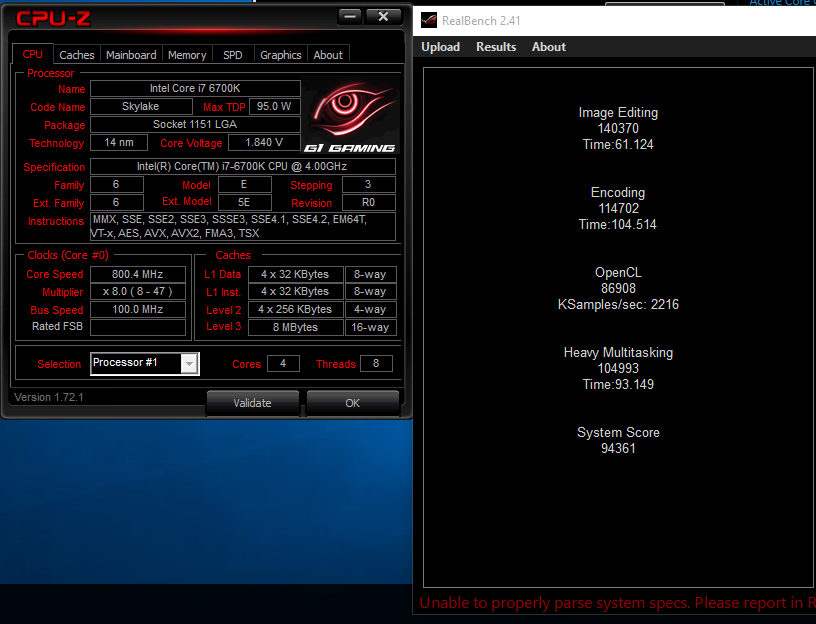
Task: Click the Instructions list text
Action: (243, 226)
